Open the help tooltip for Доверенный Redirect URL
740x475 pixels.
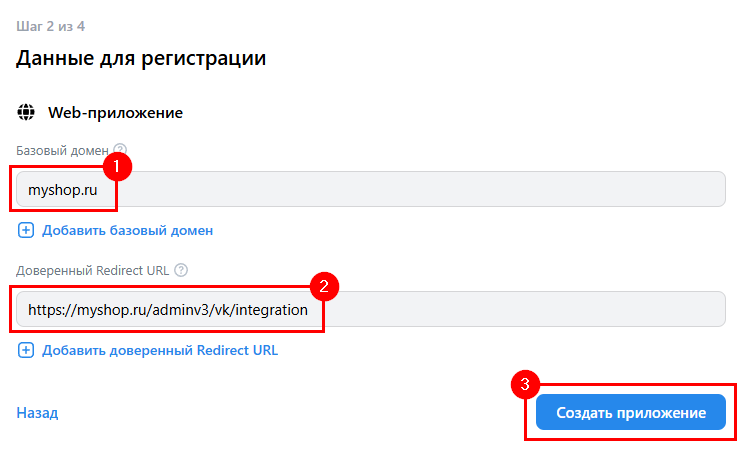coord(181,270)
